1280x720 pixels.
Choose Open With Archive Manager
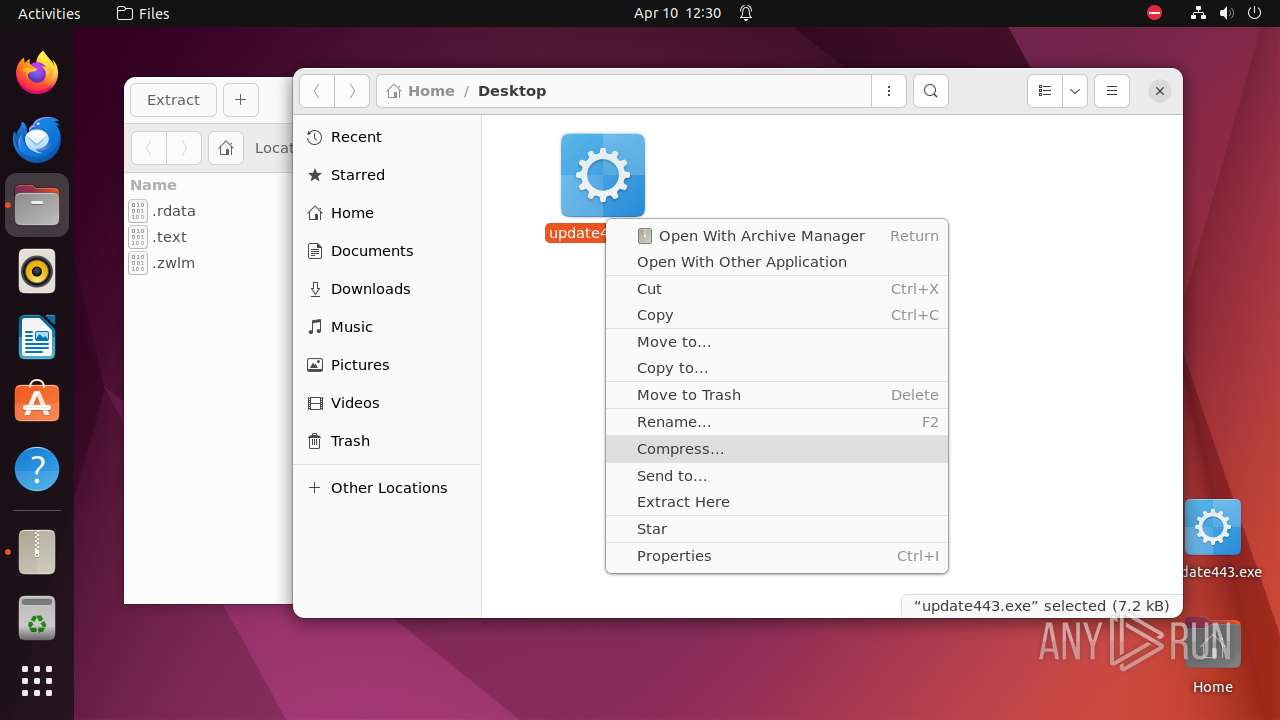click(777, 236)
